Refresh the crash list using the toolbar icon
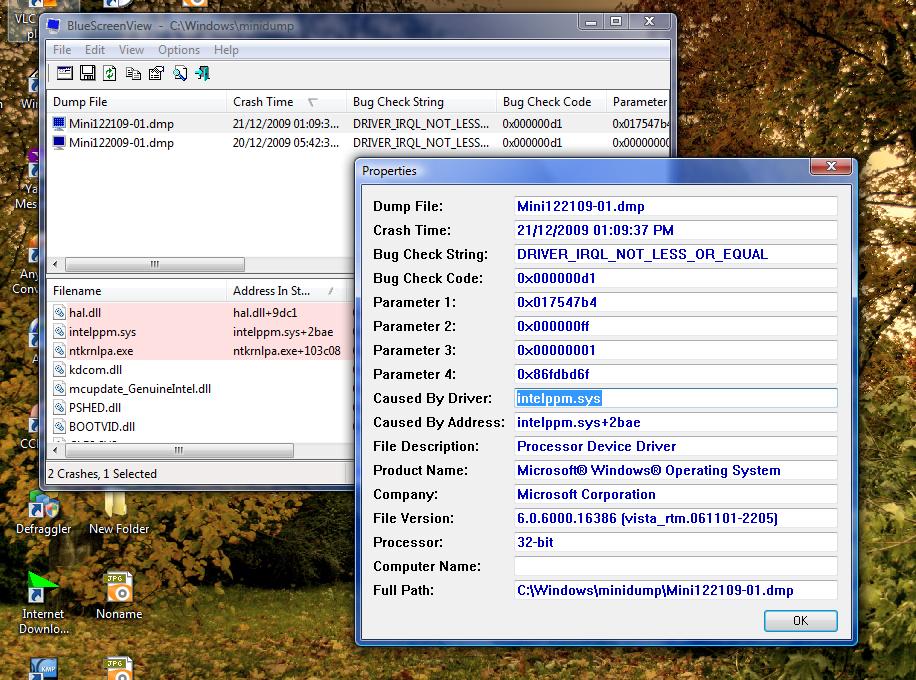Screen dimensions: 916x680 (110, 73)
